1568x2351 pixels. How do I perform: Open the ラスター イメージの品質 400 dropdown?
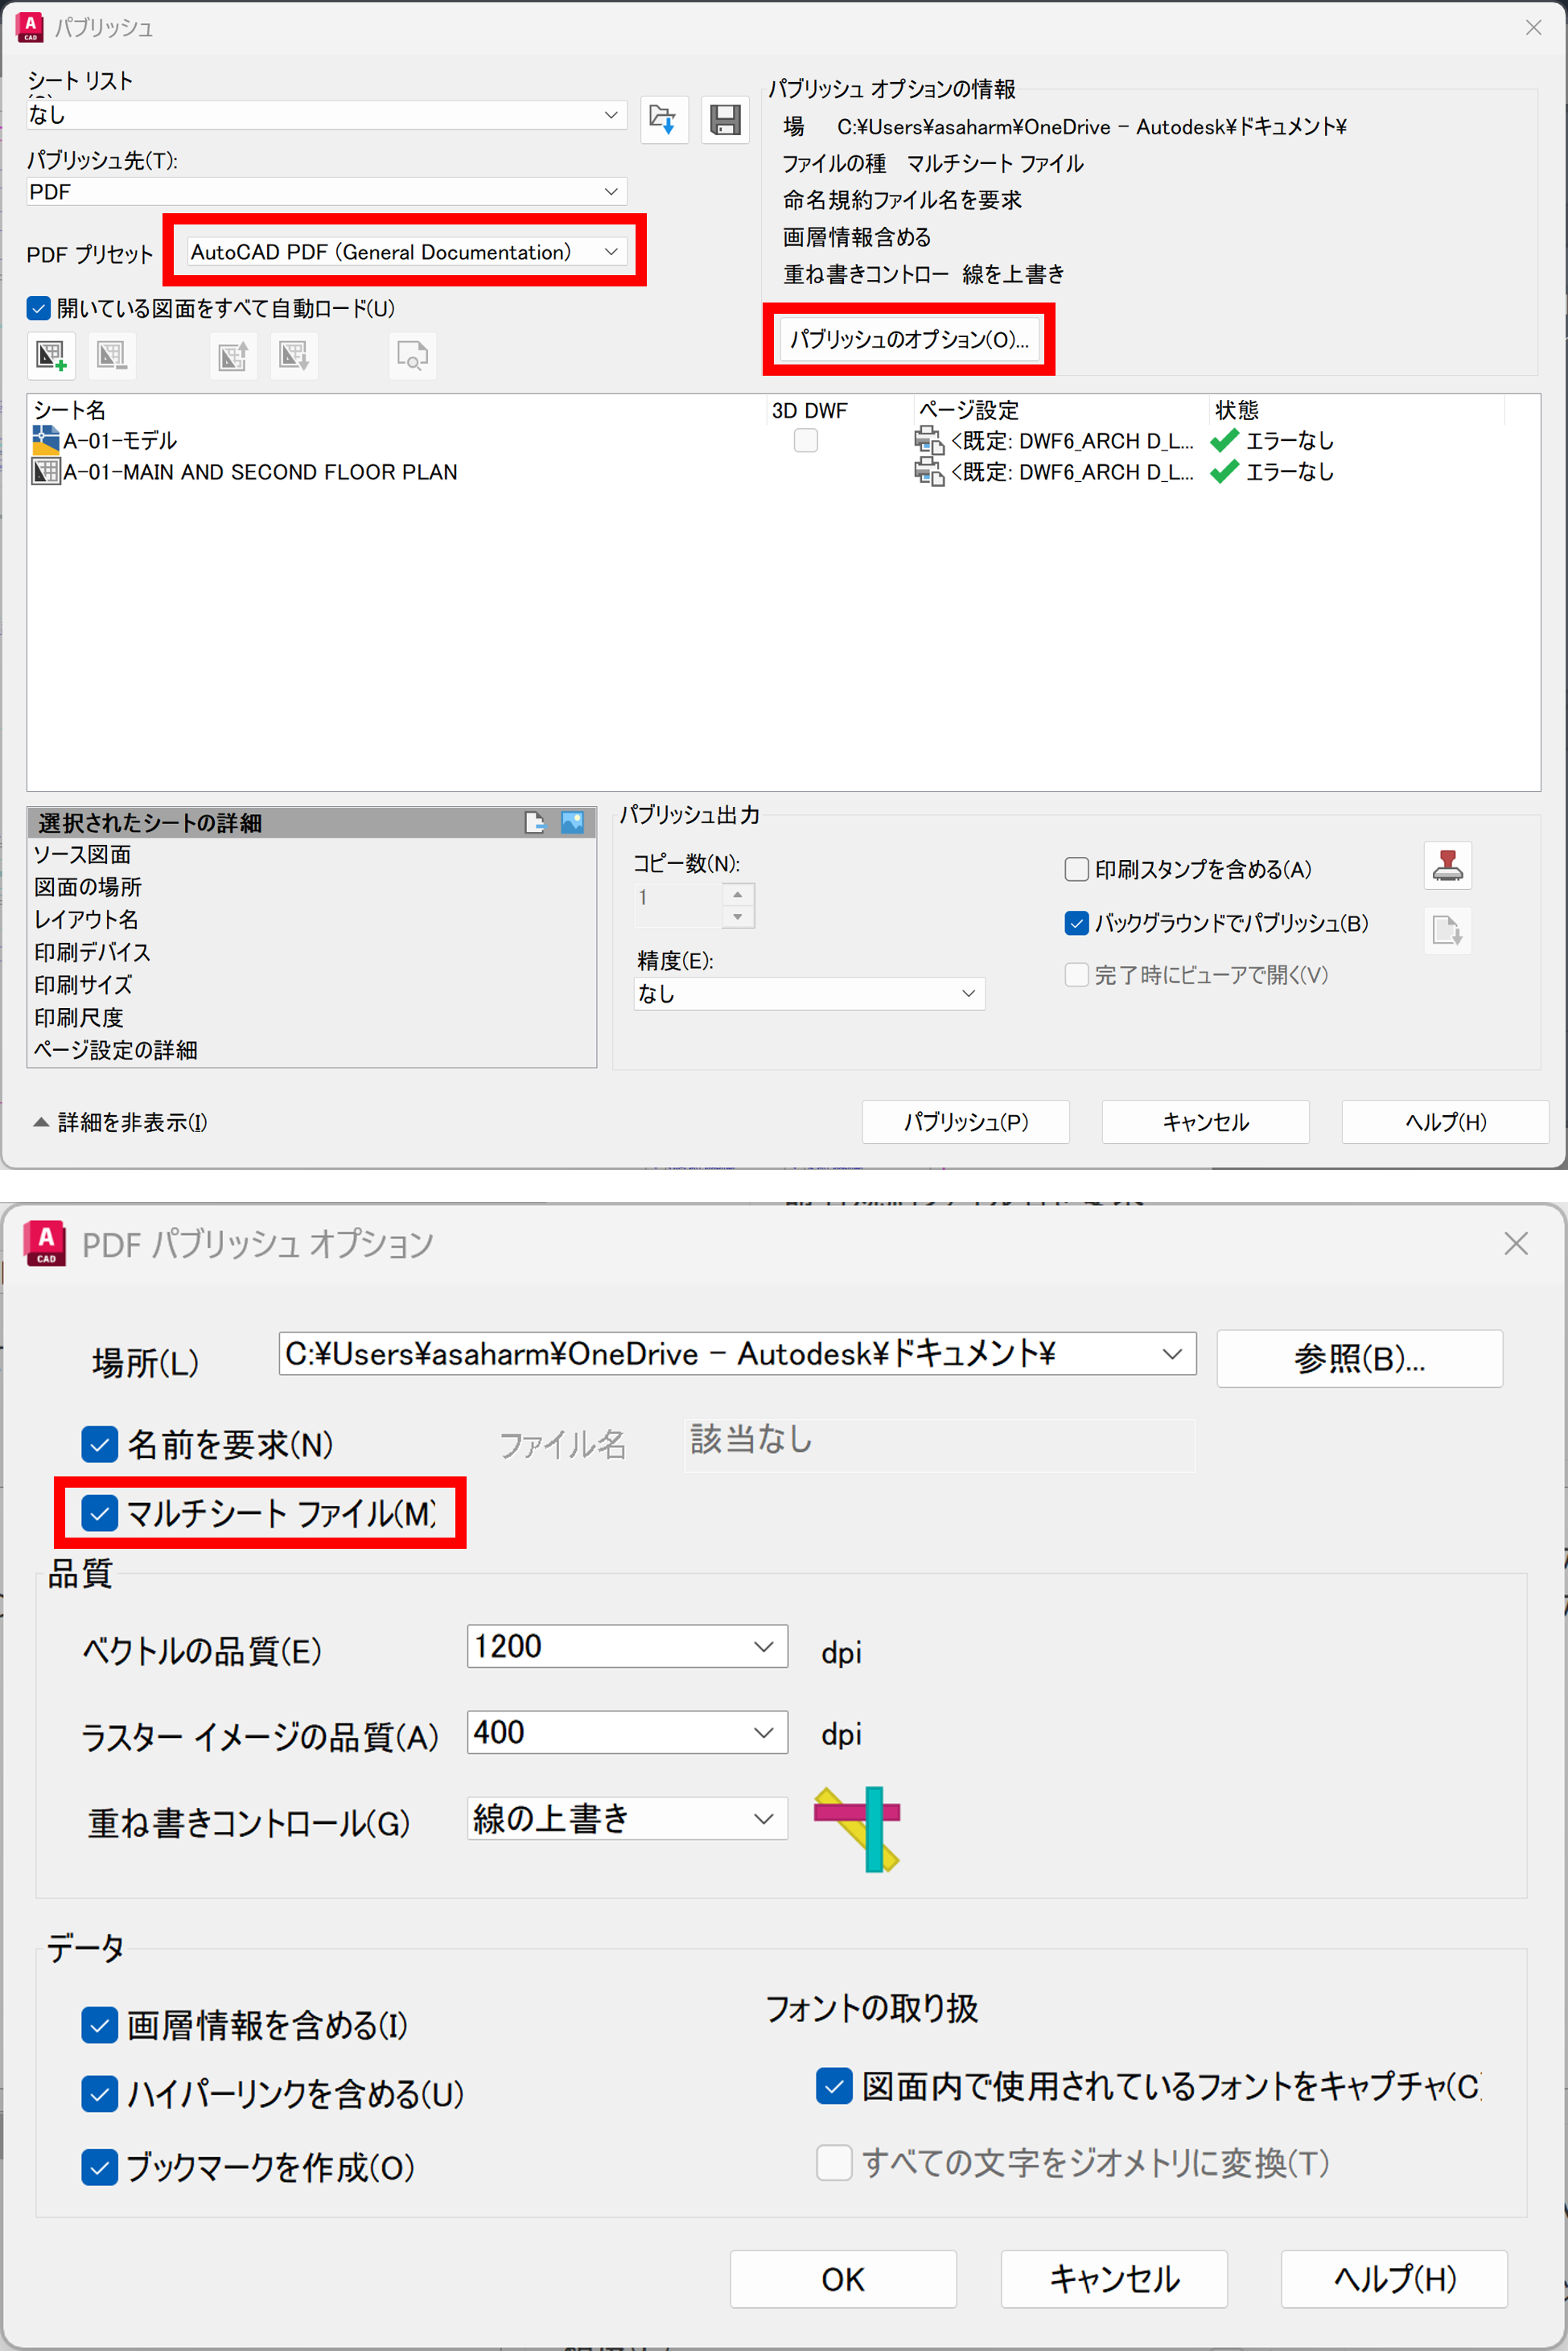click(x=627, y=1733)
